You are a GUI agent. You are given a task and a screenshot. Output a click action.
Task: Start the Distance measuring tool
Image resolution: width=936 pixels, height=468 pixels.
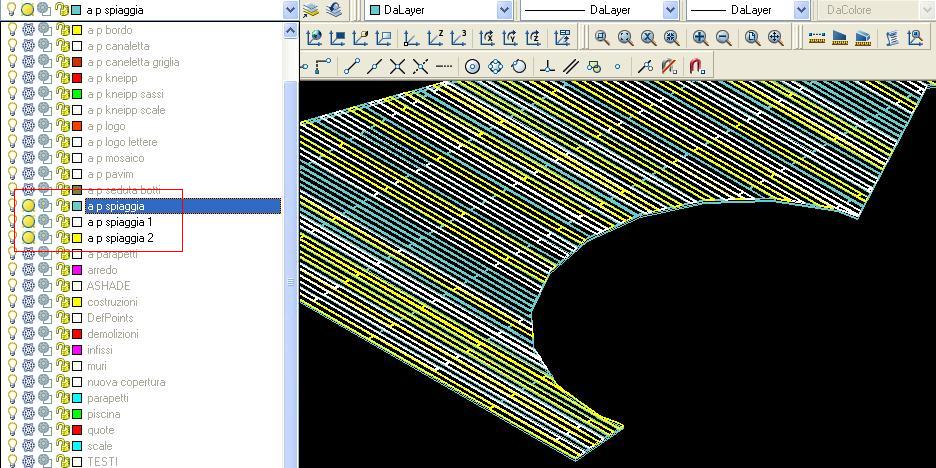click(x=817, y=38)
